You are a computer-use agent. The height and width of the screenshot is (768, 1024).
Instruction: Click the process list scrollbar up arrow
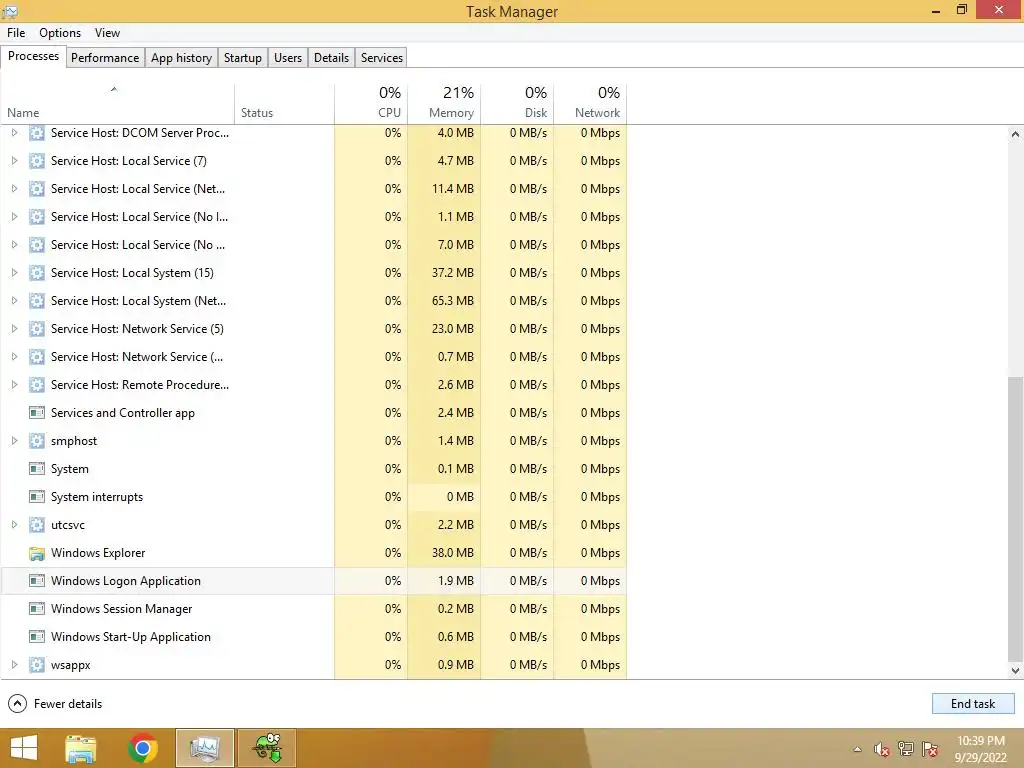pyautogui.click(x=1016, y=134)
